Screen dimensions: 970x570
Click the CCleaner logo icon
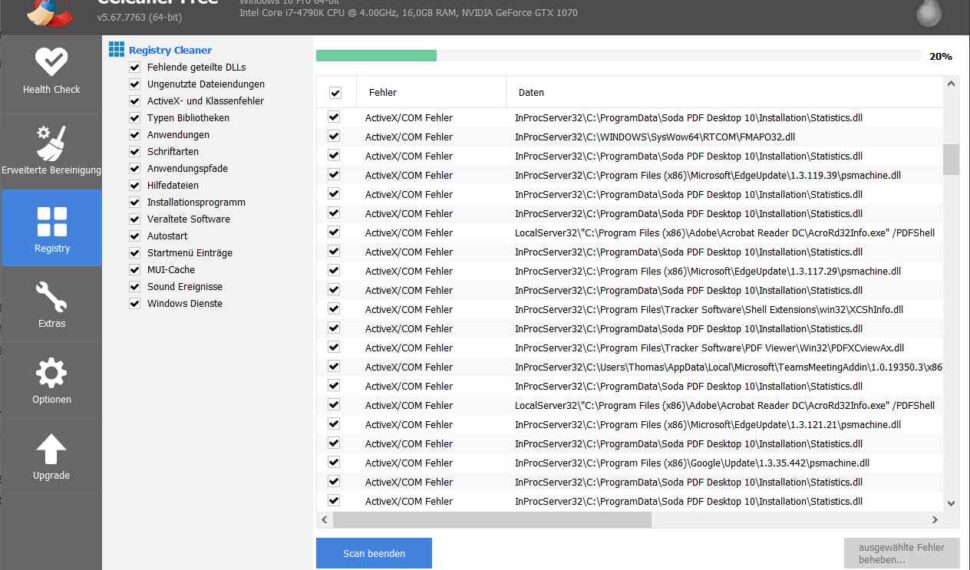tap(50, 10)
